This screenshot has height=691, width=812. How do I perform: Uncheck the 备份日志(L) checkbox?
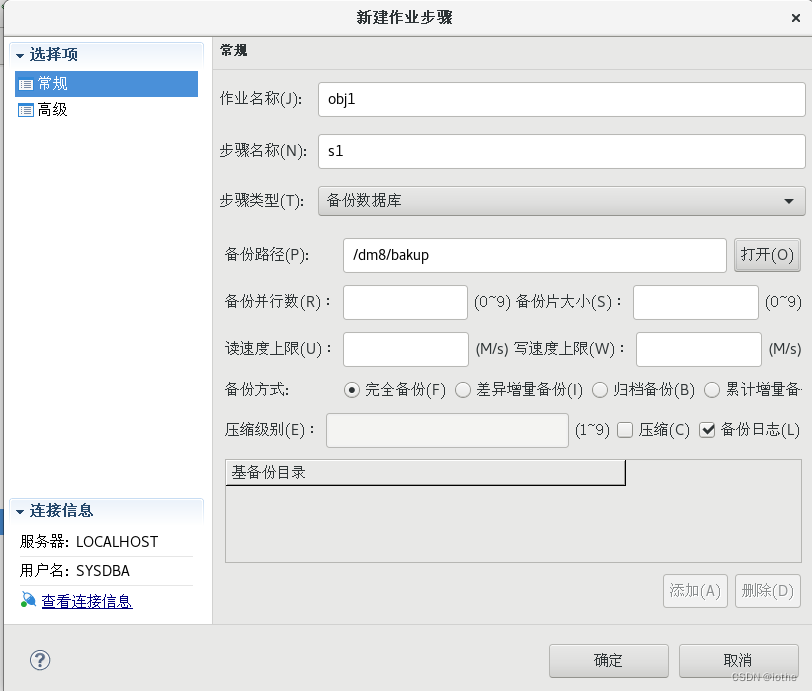[707, 430]
